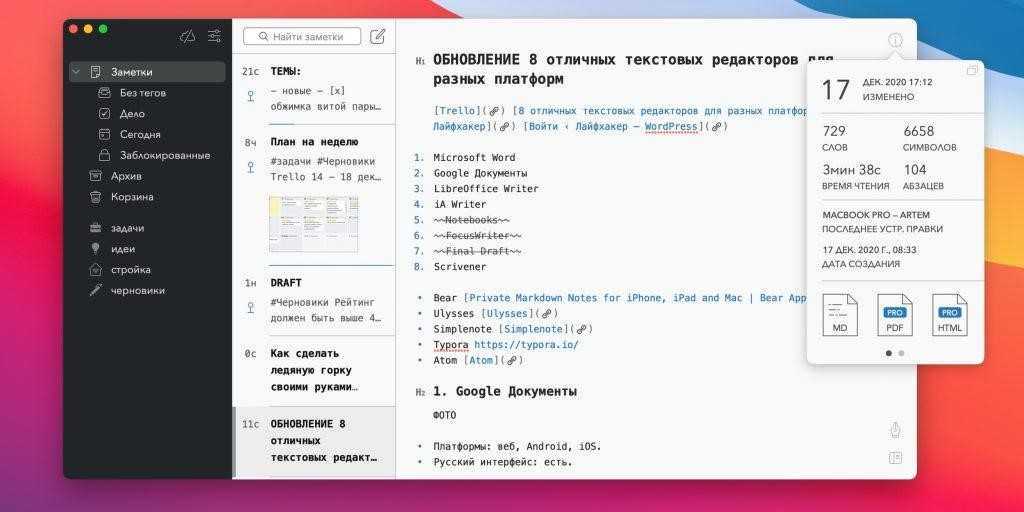Switch to second info panel page dot
This screenshot has width=1024, height=512.
[x=901, y=353]
